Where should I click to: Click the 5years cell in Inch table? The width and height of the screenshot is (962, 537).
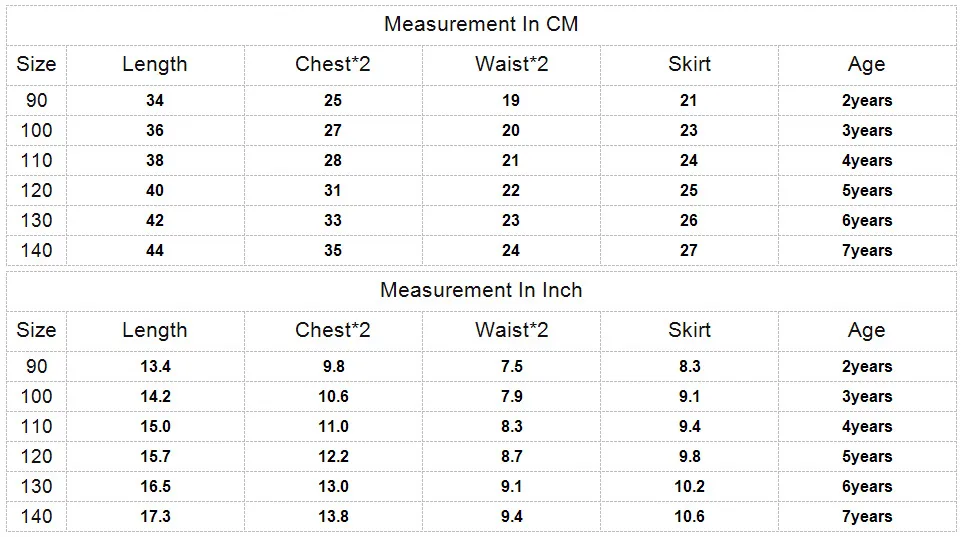coord(866,457)
